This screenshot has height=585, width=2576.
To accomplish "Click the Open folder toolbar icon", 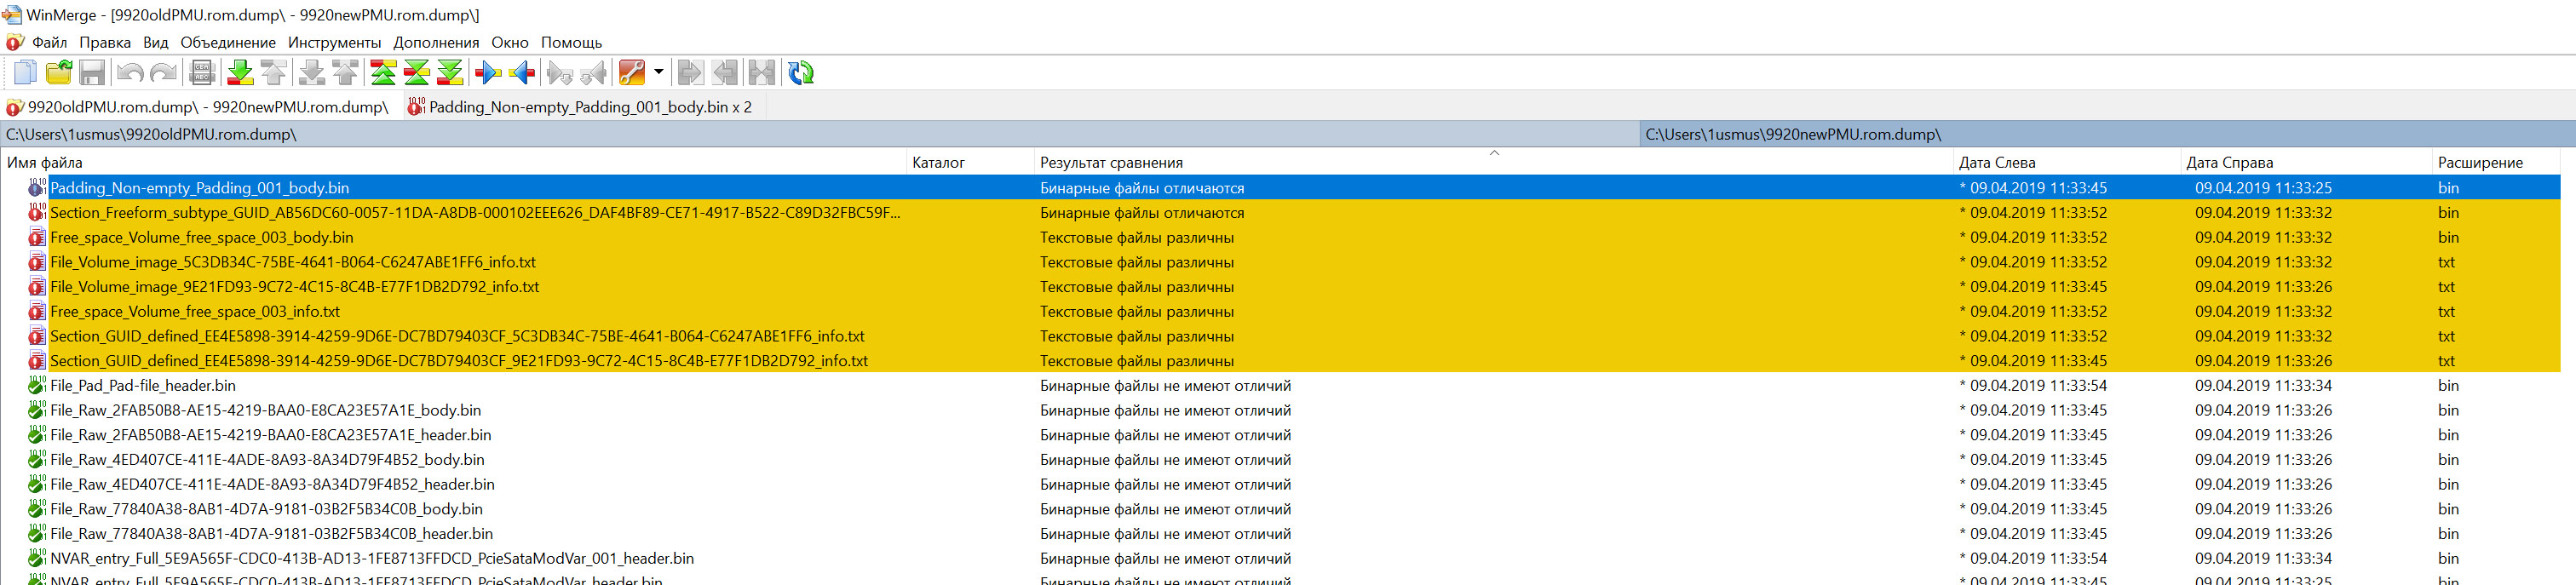I will tap(59, 73).
